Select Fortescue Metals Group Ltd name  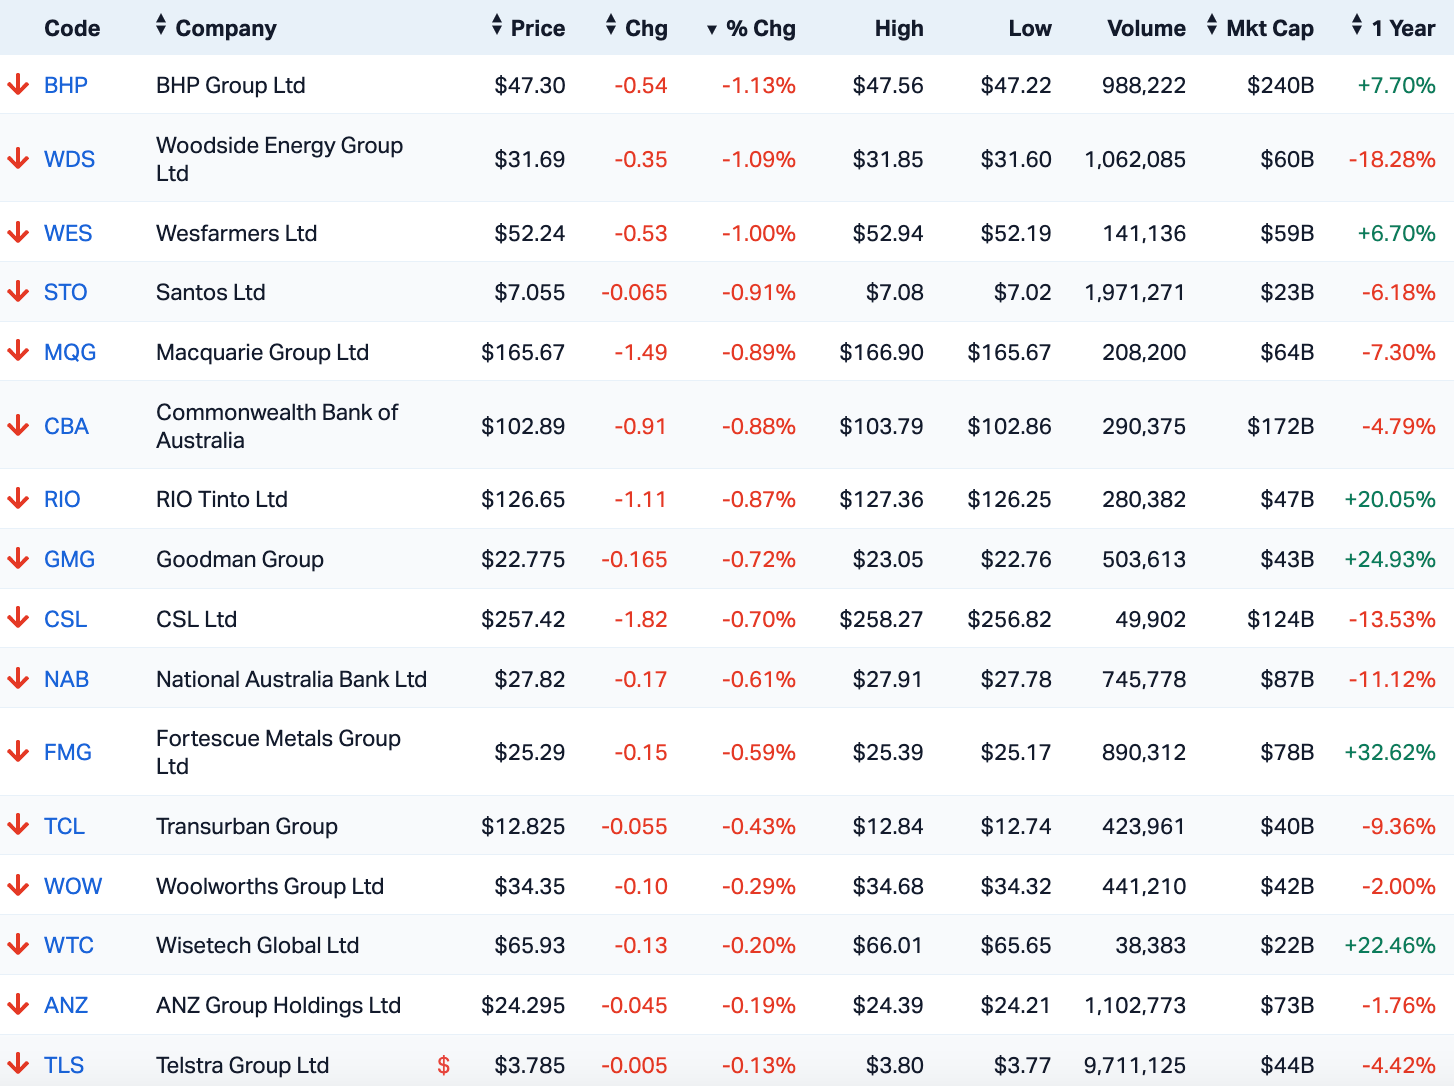(279, 752)
